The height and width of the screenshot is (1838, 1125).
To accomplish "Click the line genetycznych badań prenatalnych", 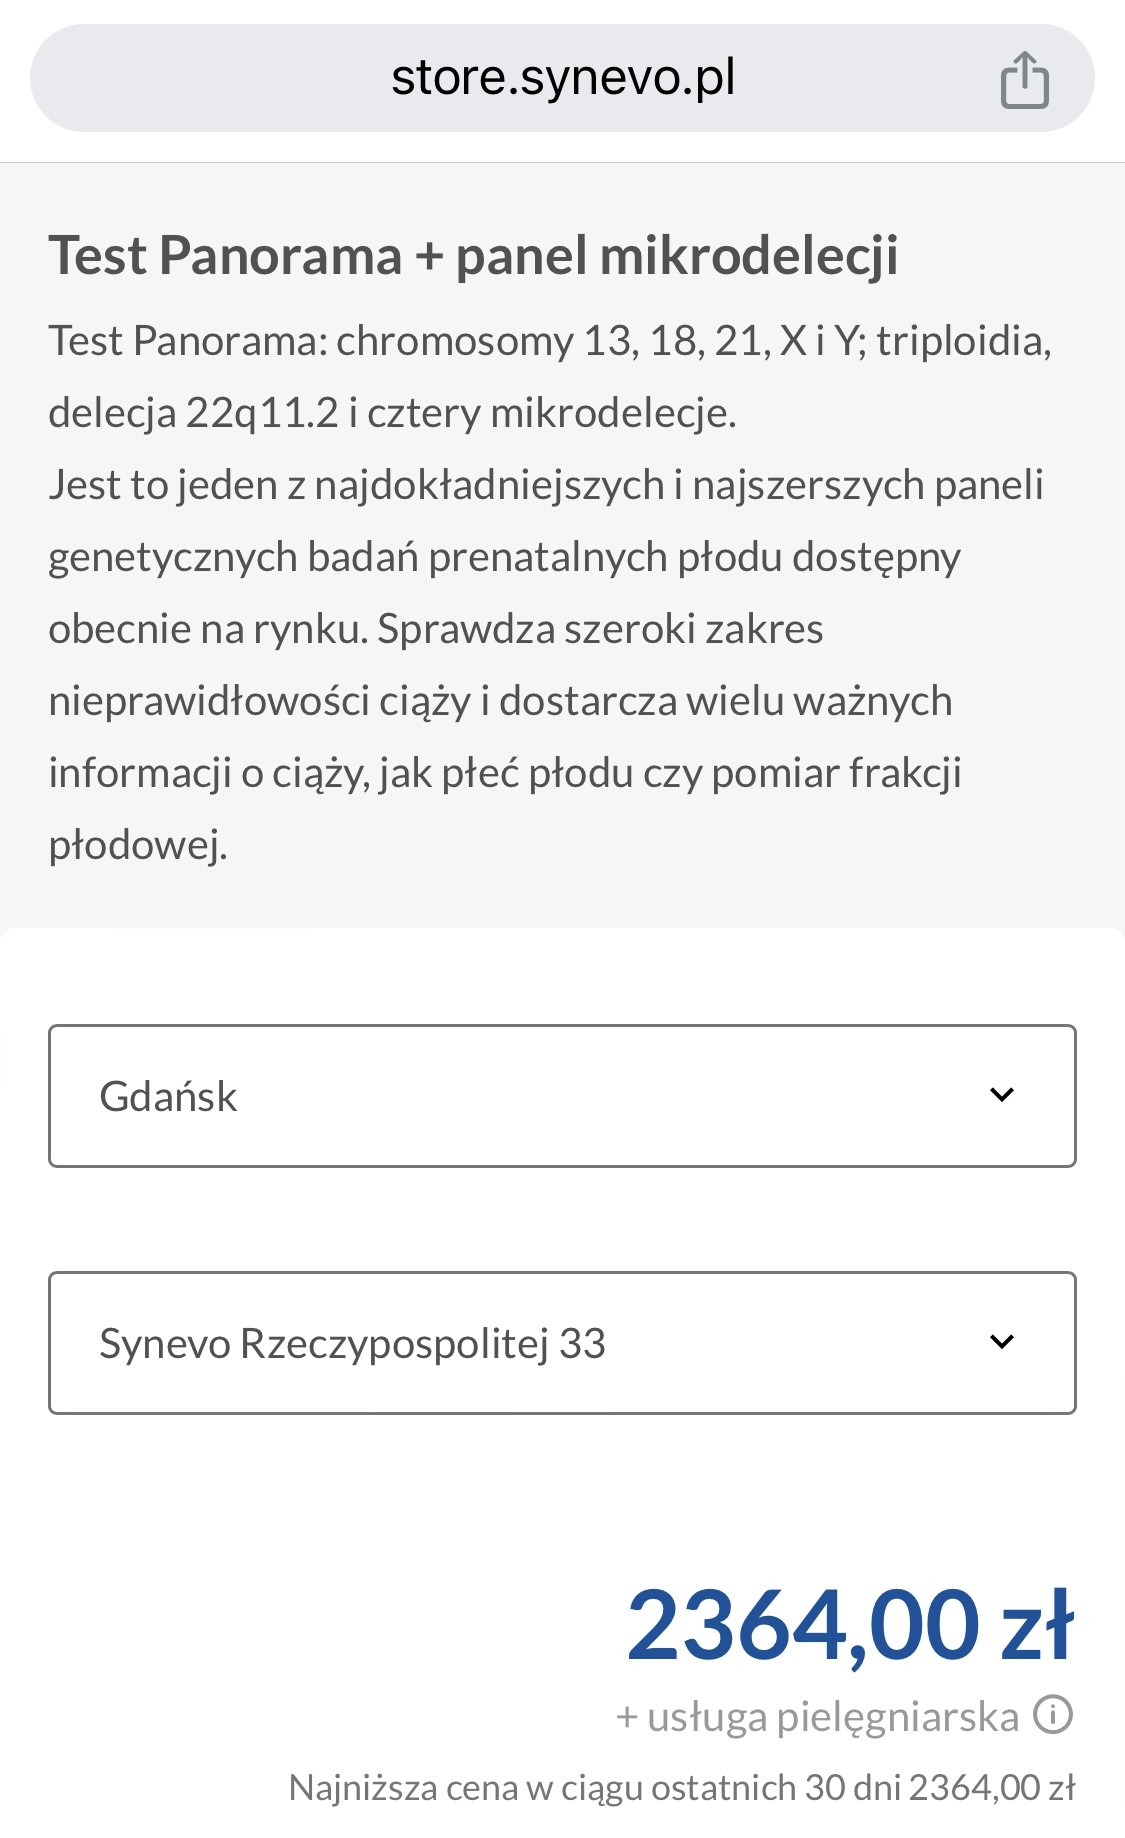I will coord(504,557).
